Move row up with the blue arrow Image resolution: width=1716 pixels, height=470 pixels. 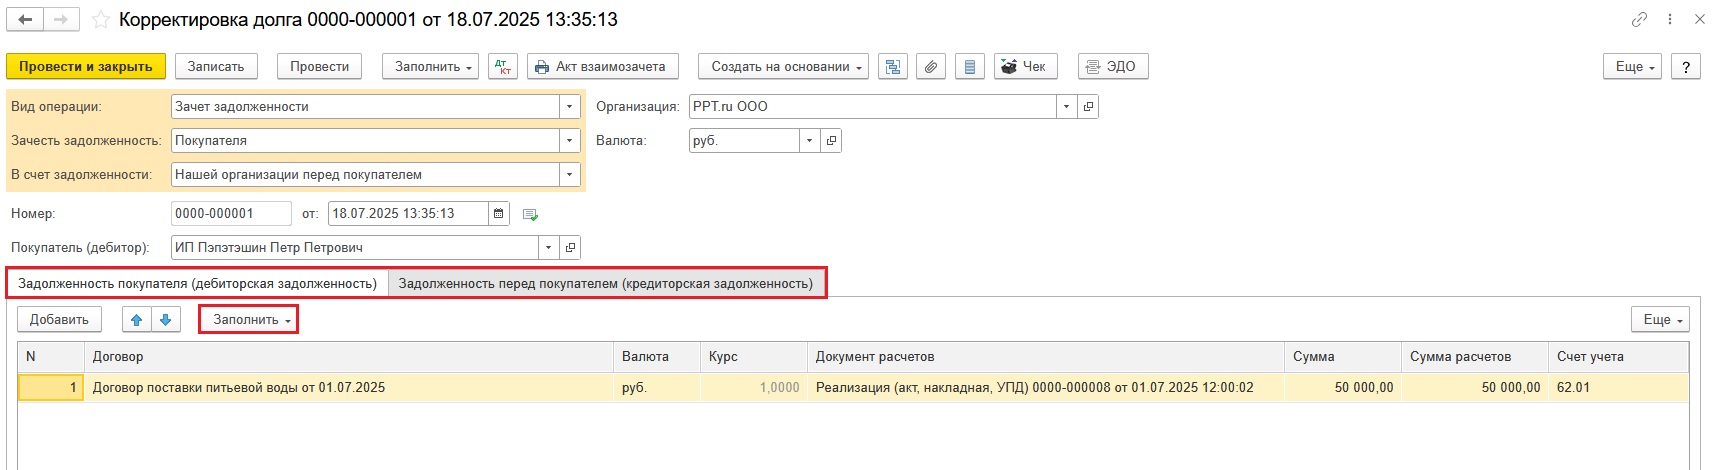(x=137, y=320)
